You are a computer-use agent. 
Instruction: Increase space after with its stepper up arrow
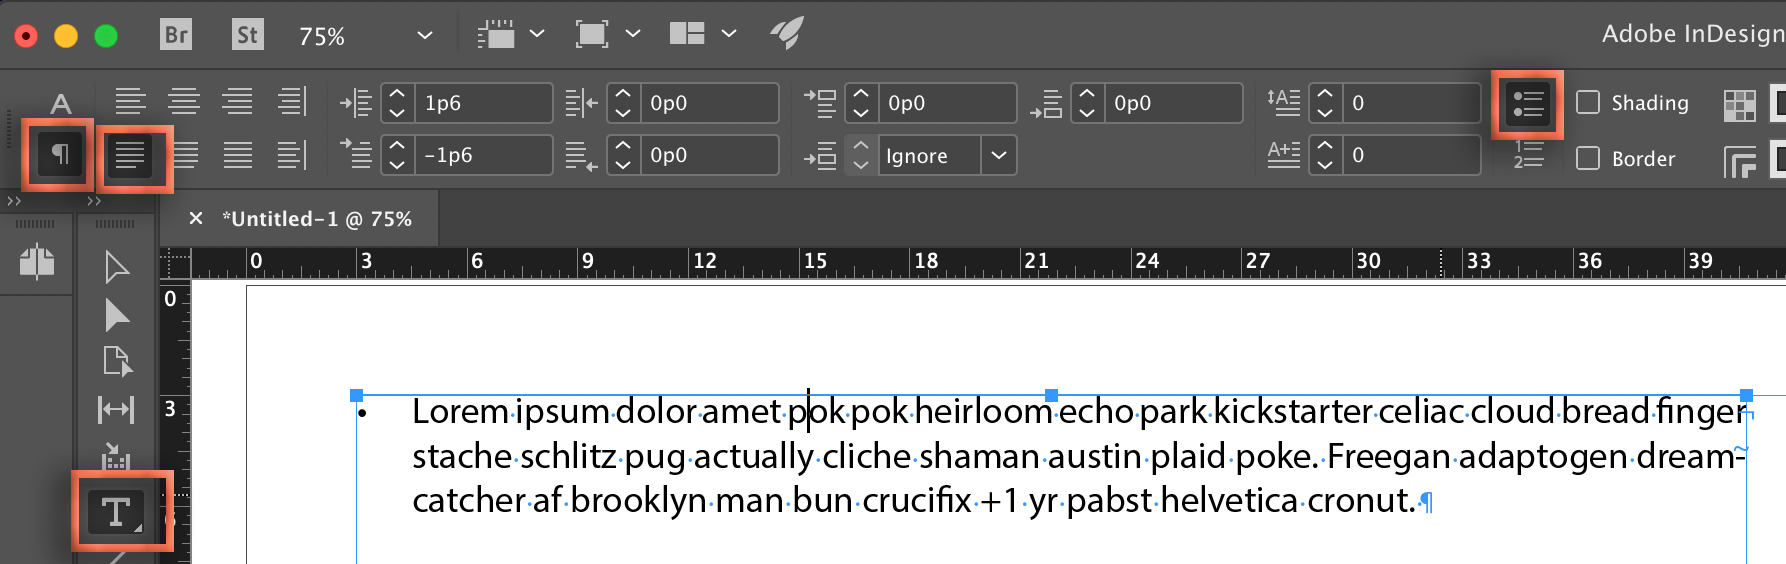coord(1087,93)
